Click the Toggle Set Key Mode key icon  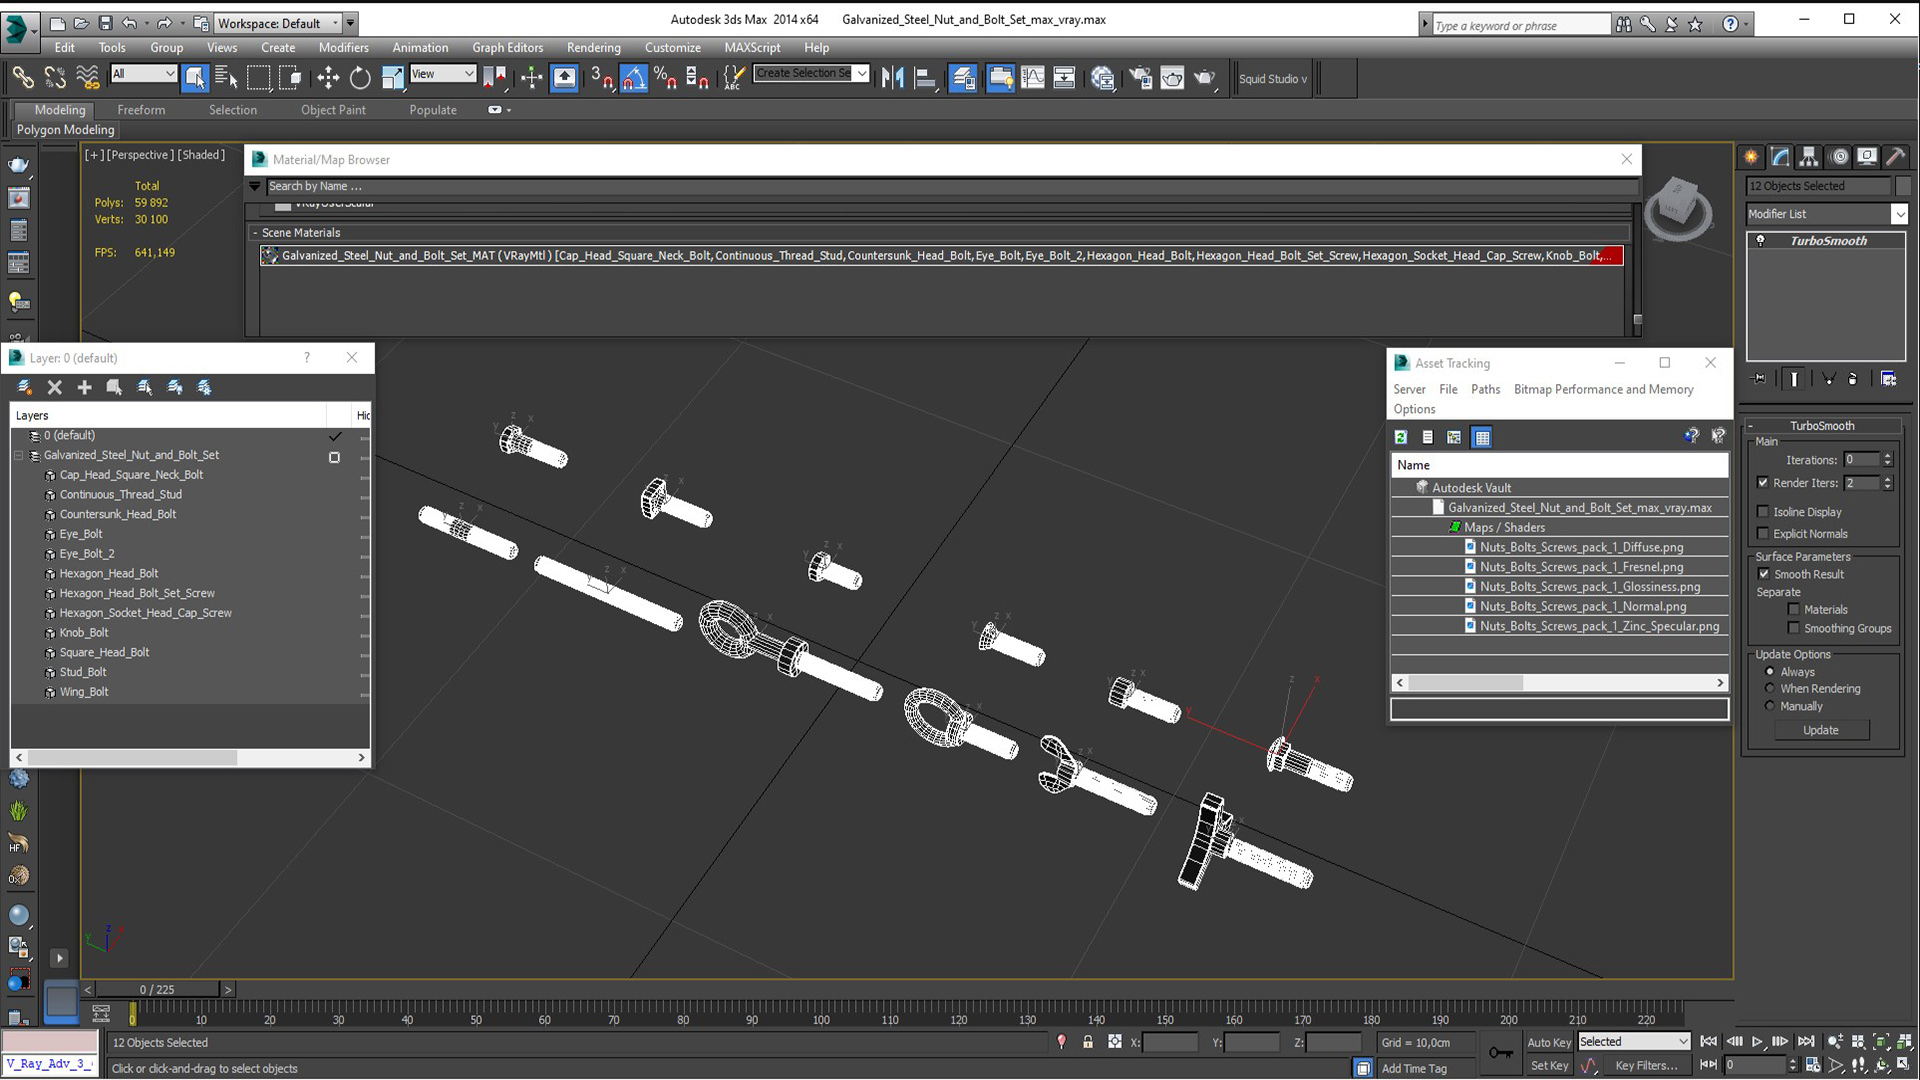[x=1501, y=1052]
